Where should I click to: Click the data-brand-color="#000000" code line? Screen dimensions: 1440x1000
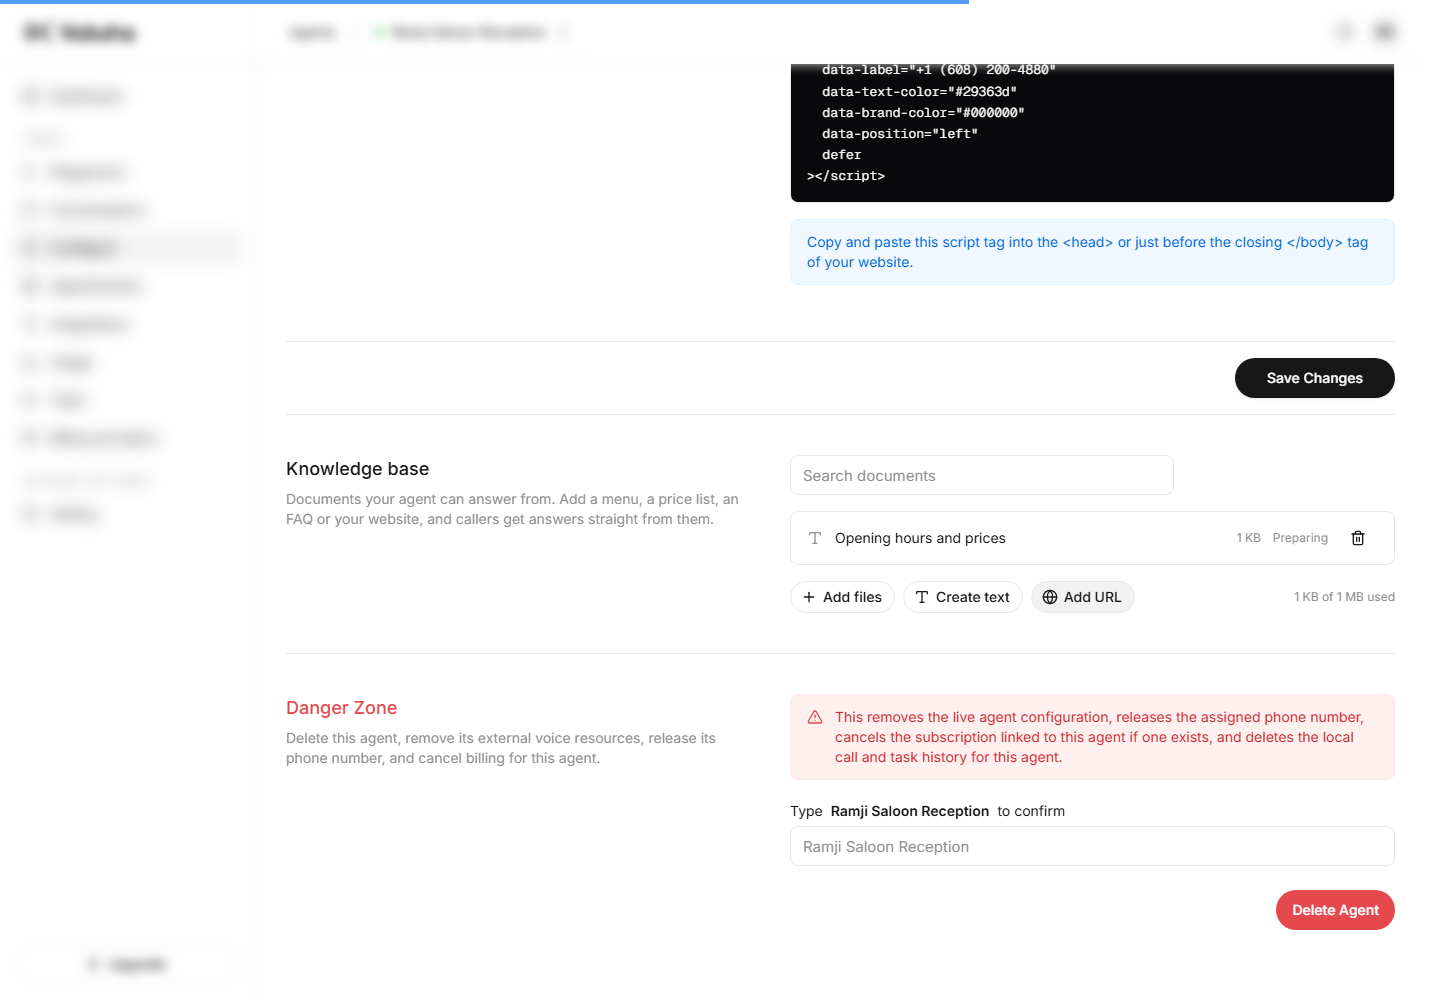coord(923,113)
